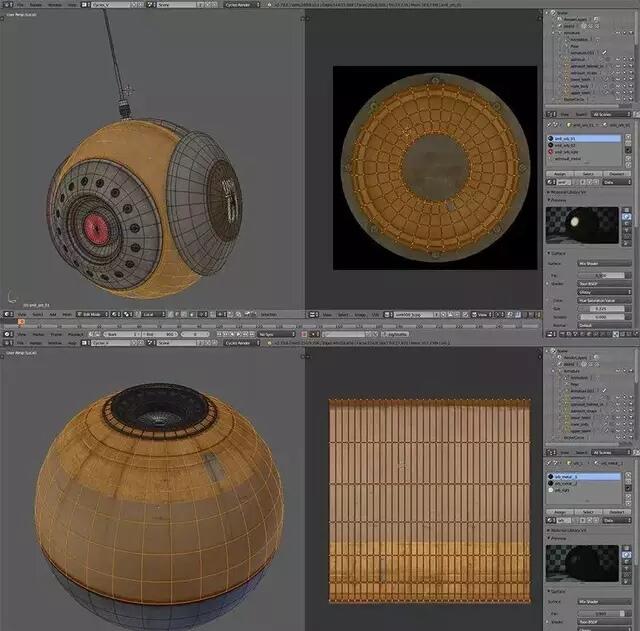
Task: Open File menu in bottom window
Action: tap(20, 343)
